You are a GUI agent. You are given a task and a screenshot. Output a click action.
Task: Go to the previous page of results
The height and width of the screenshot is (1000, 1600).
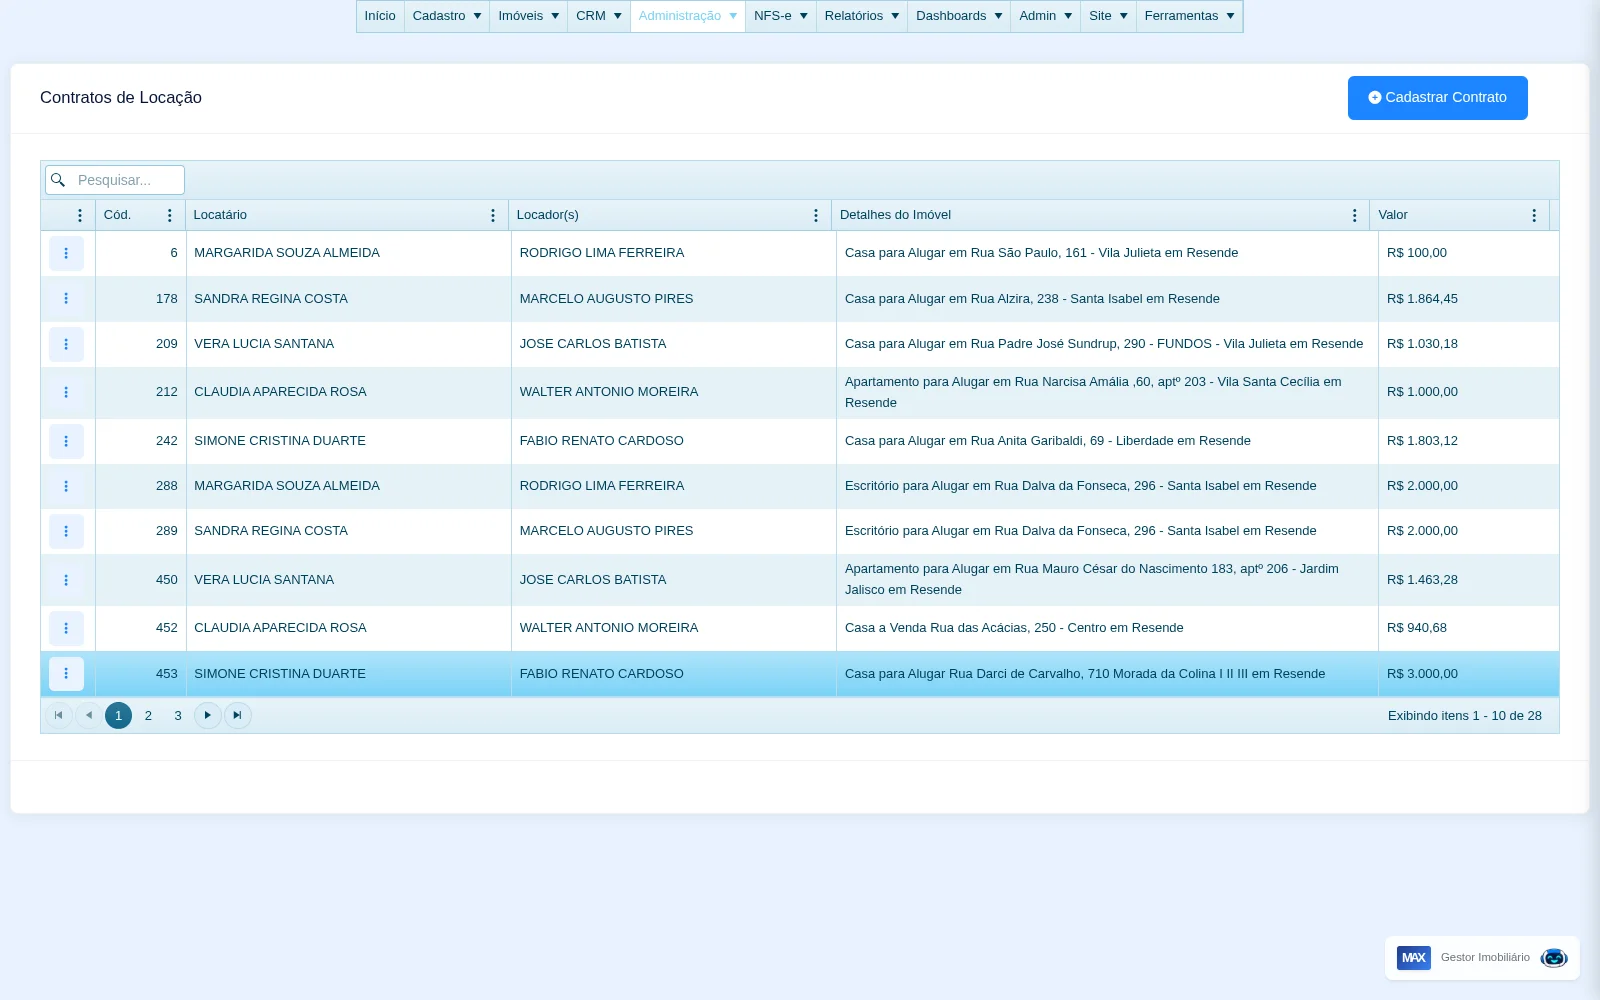pos(88,715)
